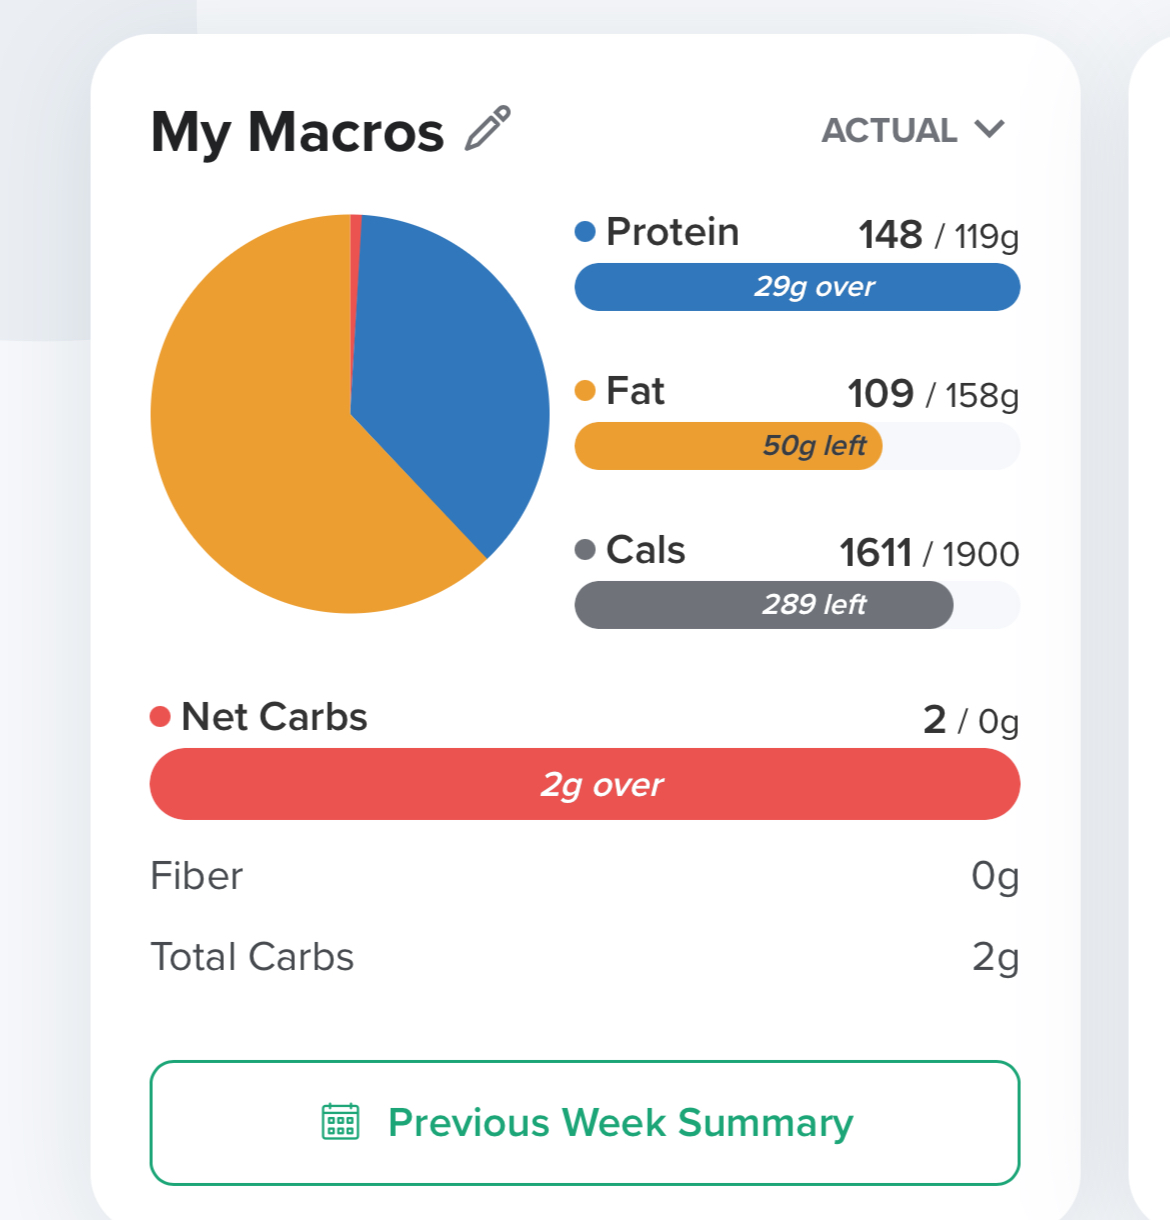
Task: Click the calendar icon in Previous Week Summary
Action: click(340, 1122)
